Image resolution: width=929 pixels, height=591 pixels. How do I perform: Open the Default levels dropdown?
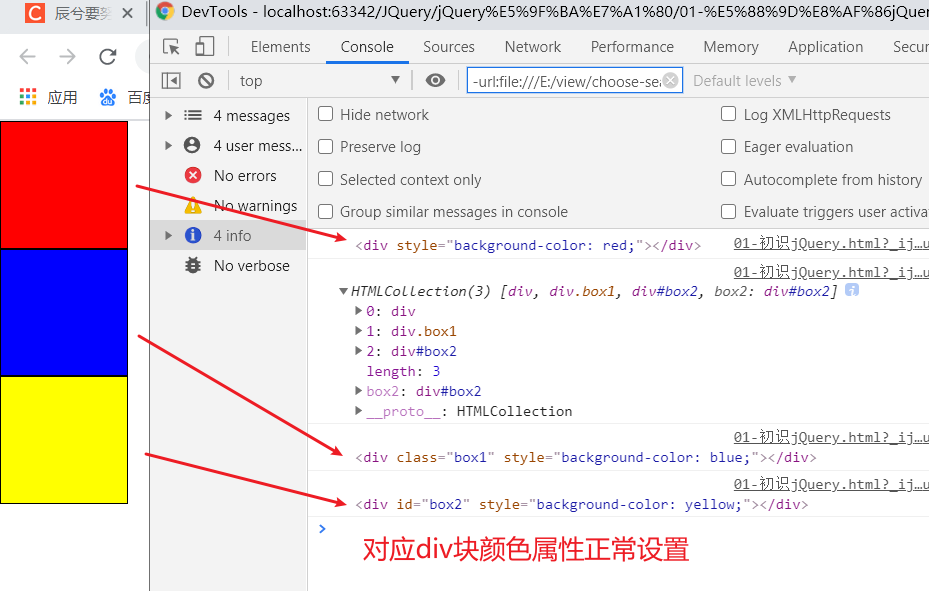pos(744,81)
